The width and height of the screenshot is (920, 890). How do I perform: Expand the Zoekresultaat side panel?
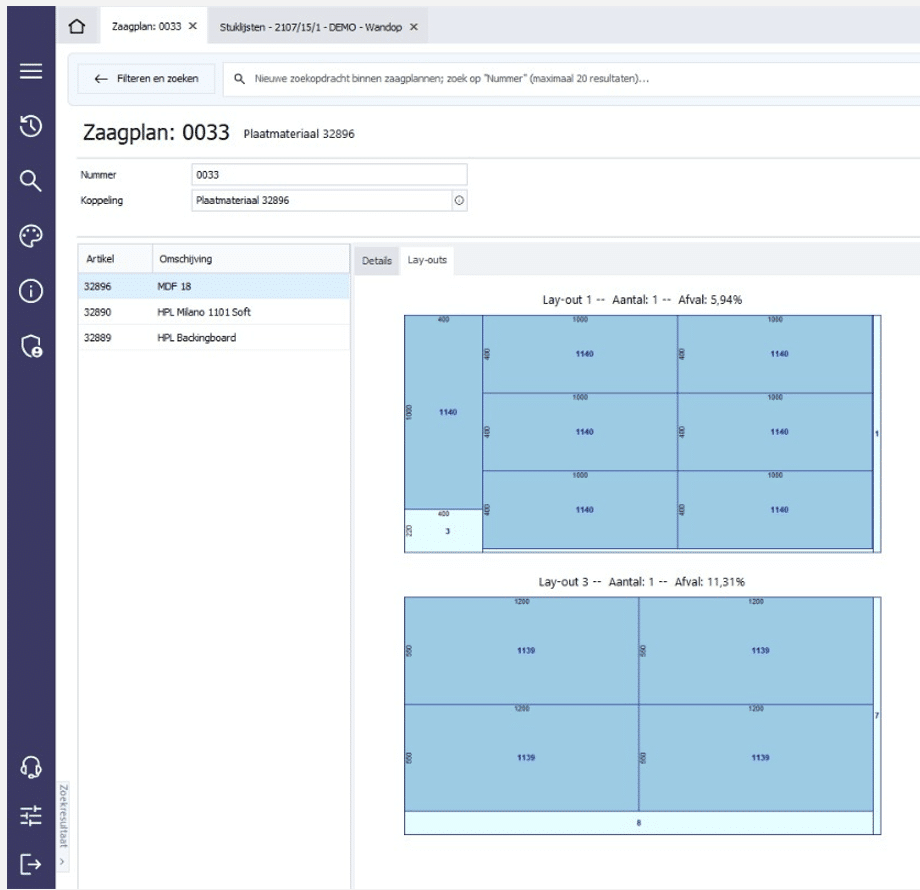[62, 860]
